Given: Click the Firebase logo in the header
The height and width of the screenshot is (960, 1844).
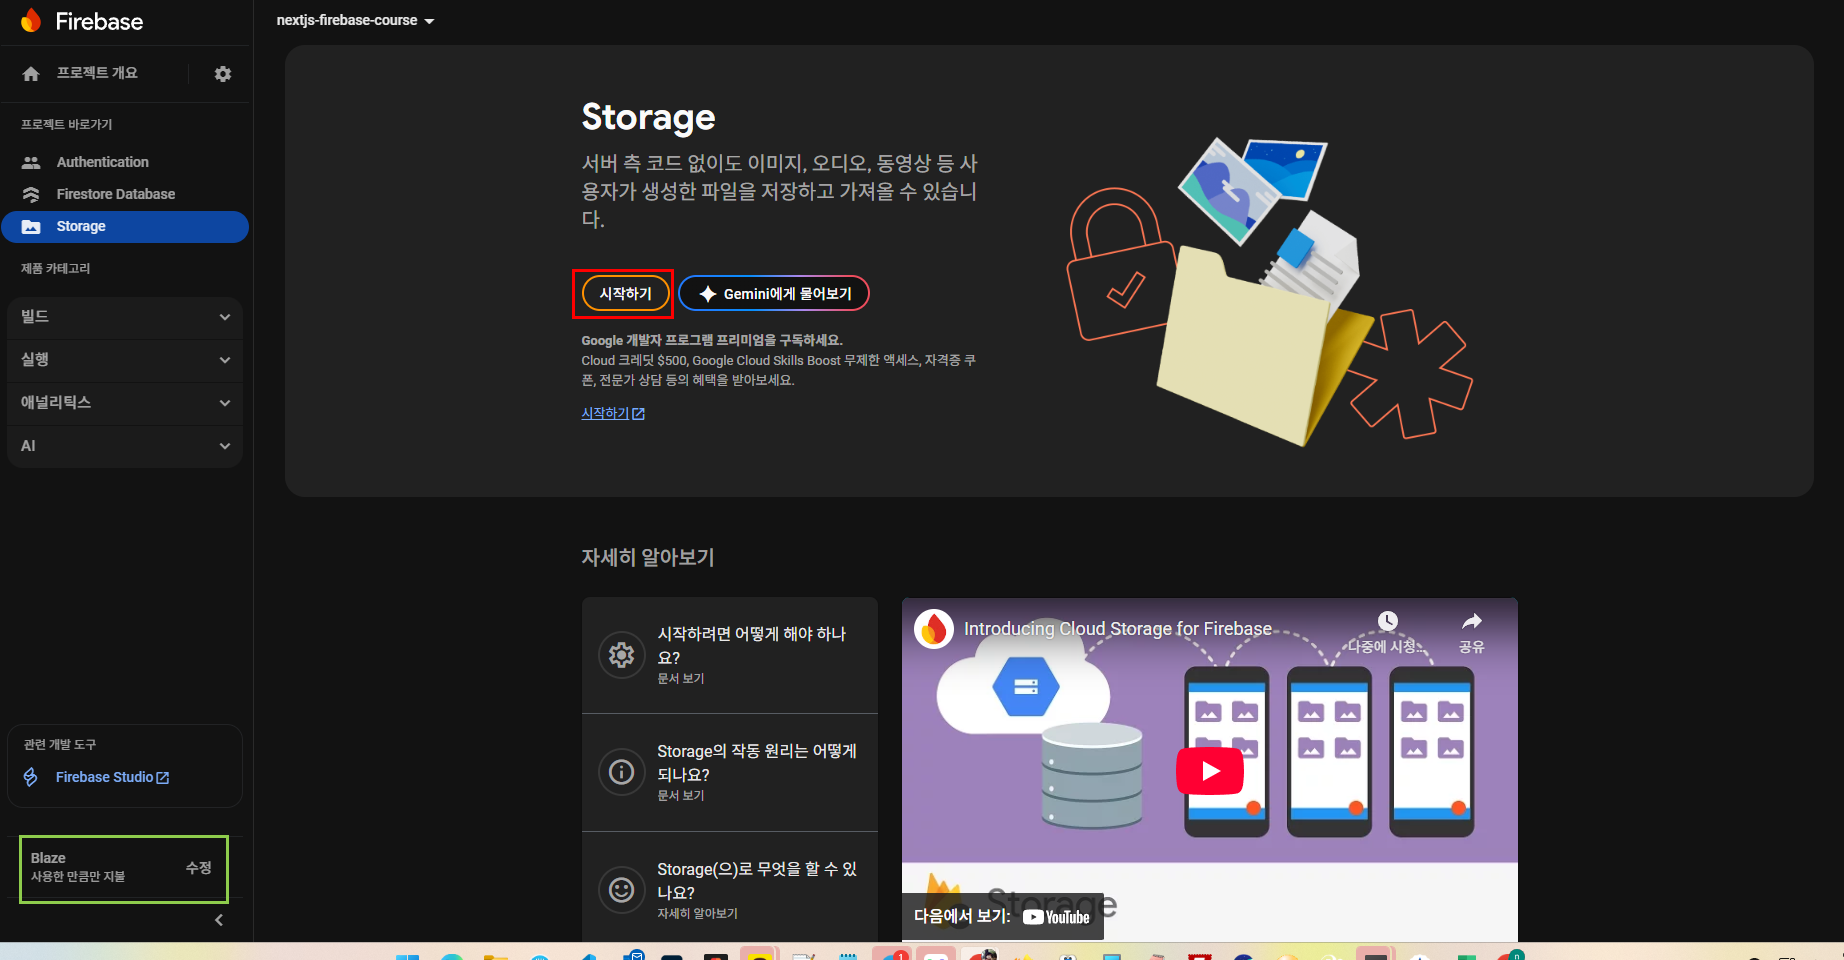Looking at the screenshot, I should (x=81, y=21).
